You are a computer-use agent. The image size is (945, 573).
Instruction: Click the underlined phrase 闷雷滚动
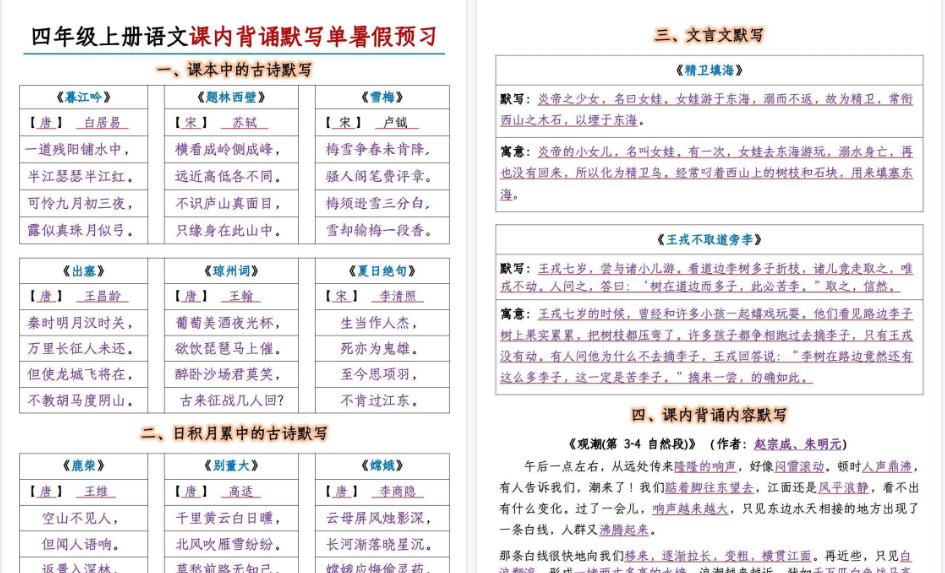[x=799, y=466]
